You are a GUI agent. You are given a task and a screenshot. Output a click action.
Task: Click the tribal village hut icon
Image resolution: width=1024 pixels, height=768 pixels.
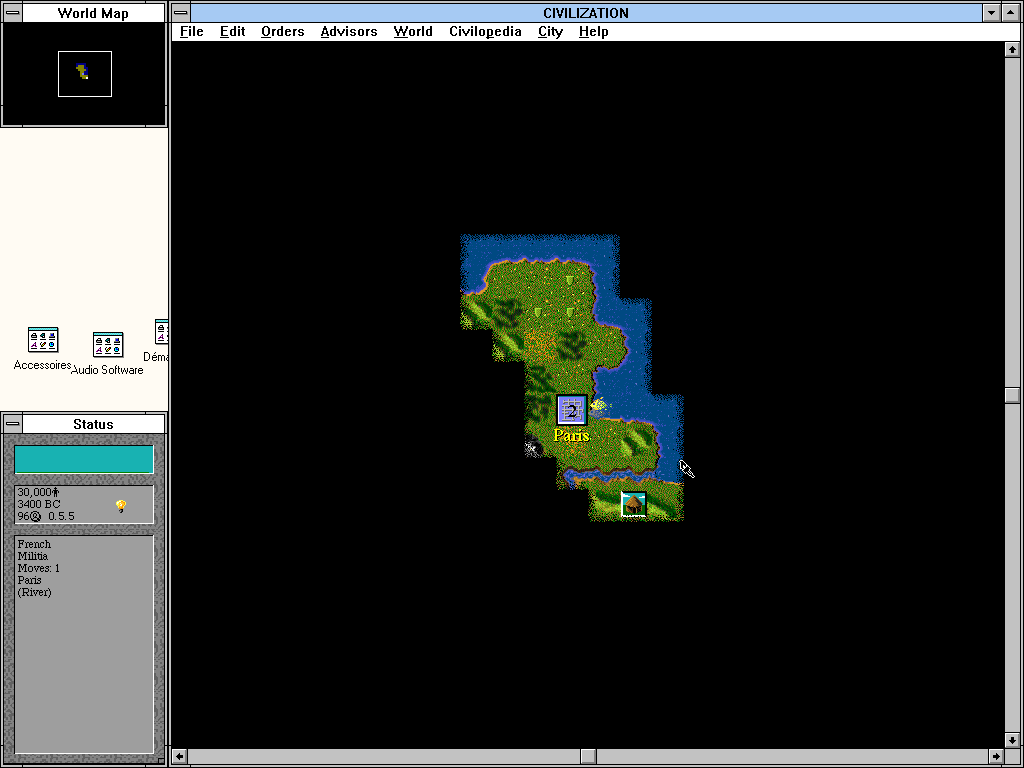click(633, 505)
